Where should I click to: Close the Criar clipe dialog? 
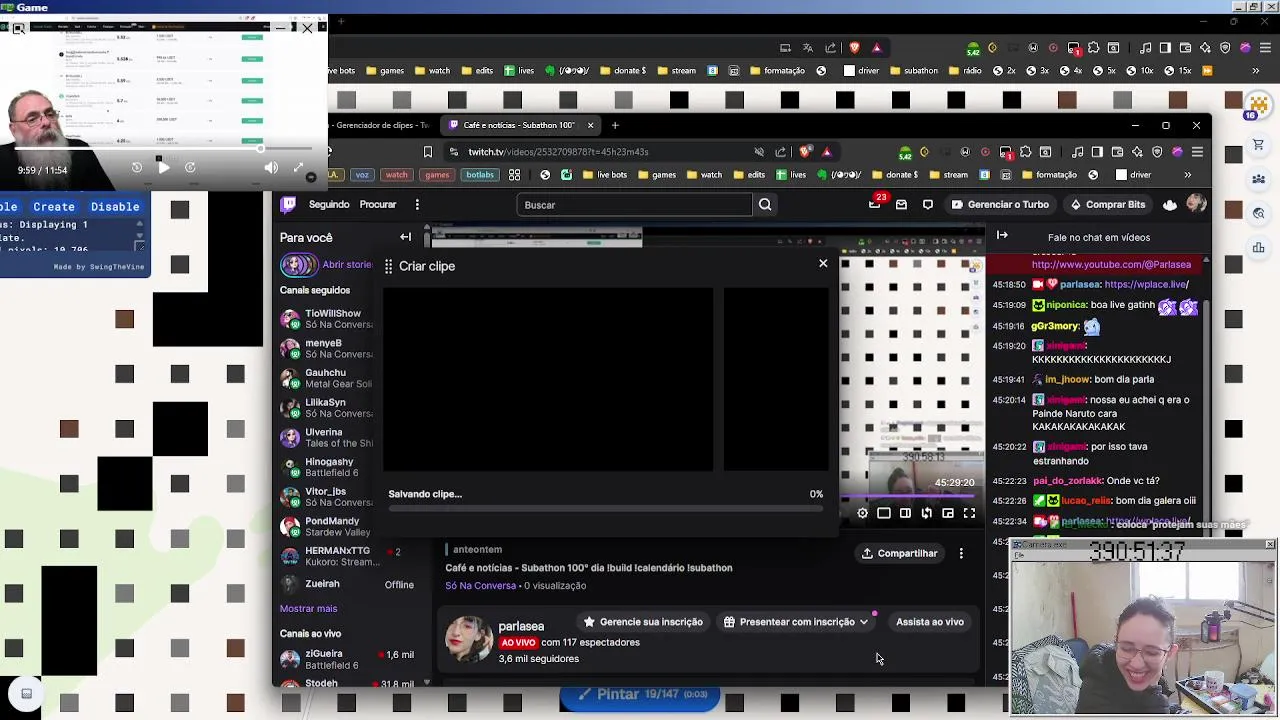(x=823, y=263)
